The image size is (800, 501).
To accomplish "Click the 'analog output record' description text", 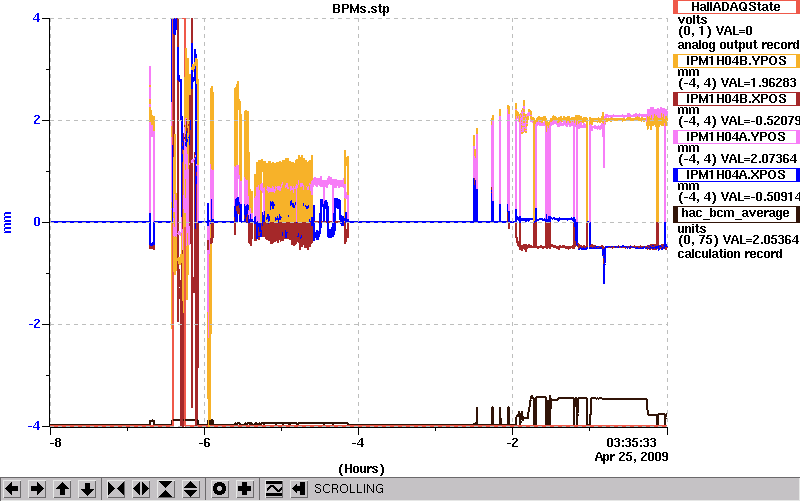I will tap(738, 45).
